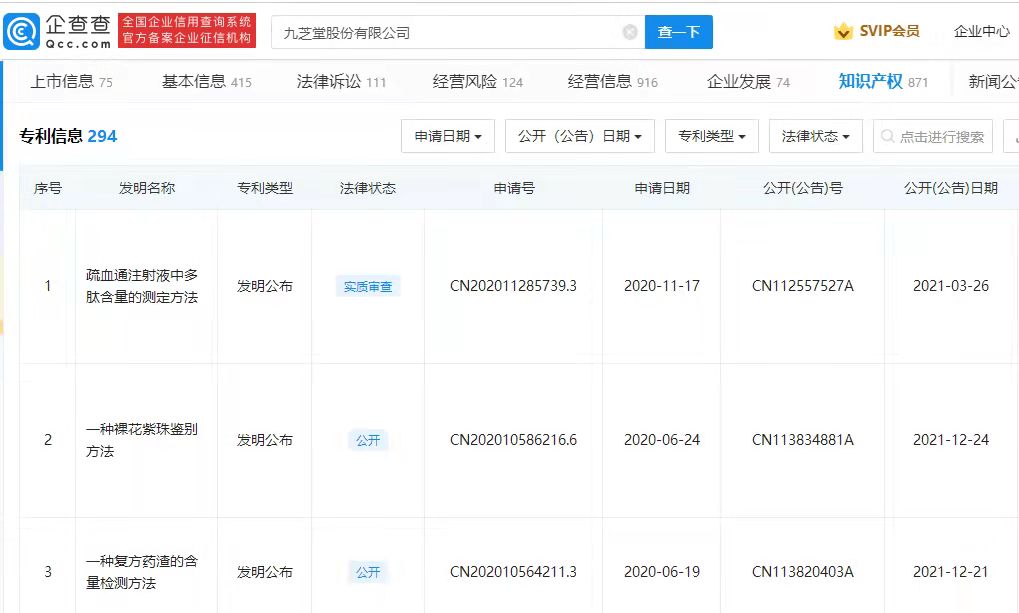This screenshot has height=613, width=1019.
Task: Switch to the 经营信息 tab
Action: coord(613,81)
